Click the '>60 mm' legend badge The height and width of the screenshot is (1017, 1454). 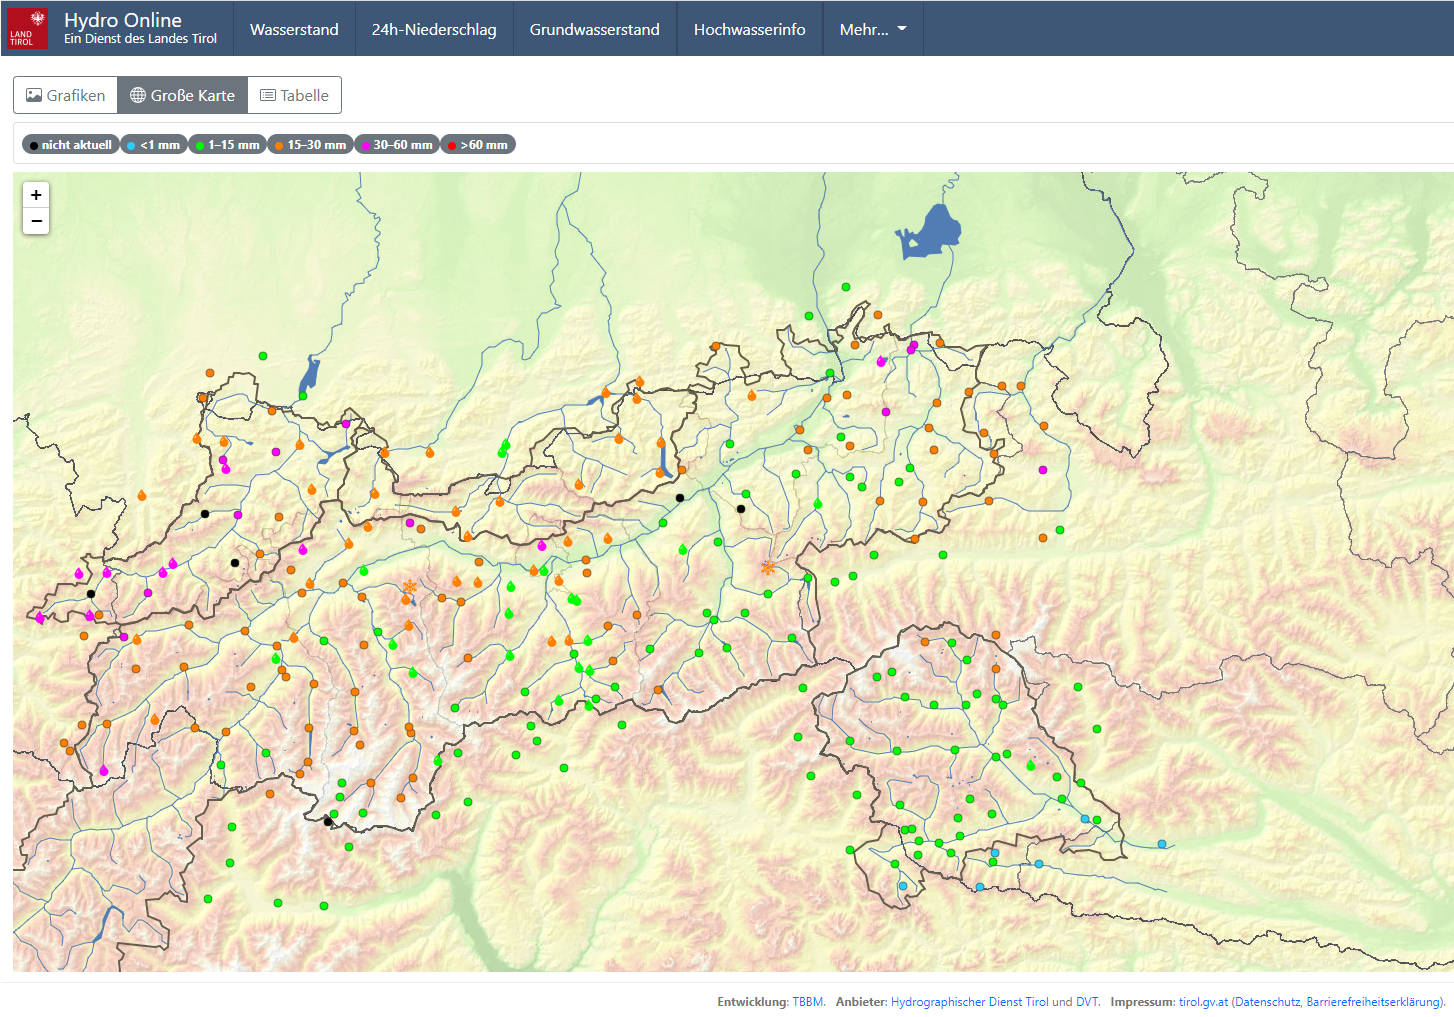478,145
